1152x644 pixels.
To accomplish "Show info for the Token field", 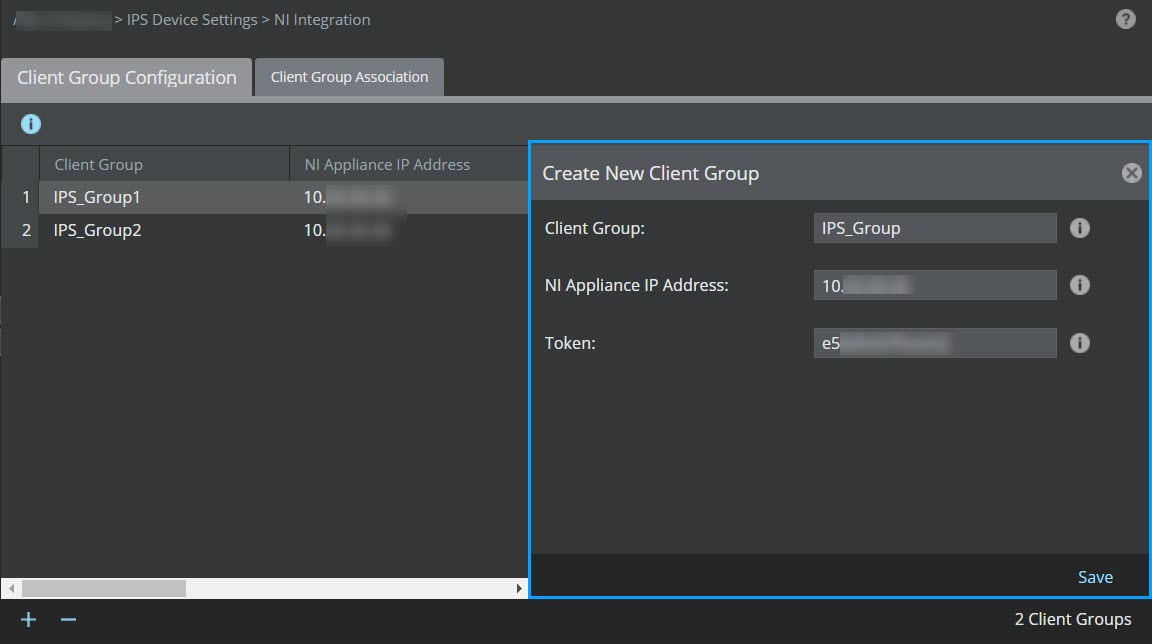I will (1079, 343).
